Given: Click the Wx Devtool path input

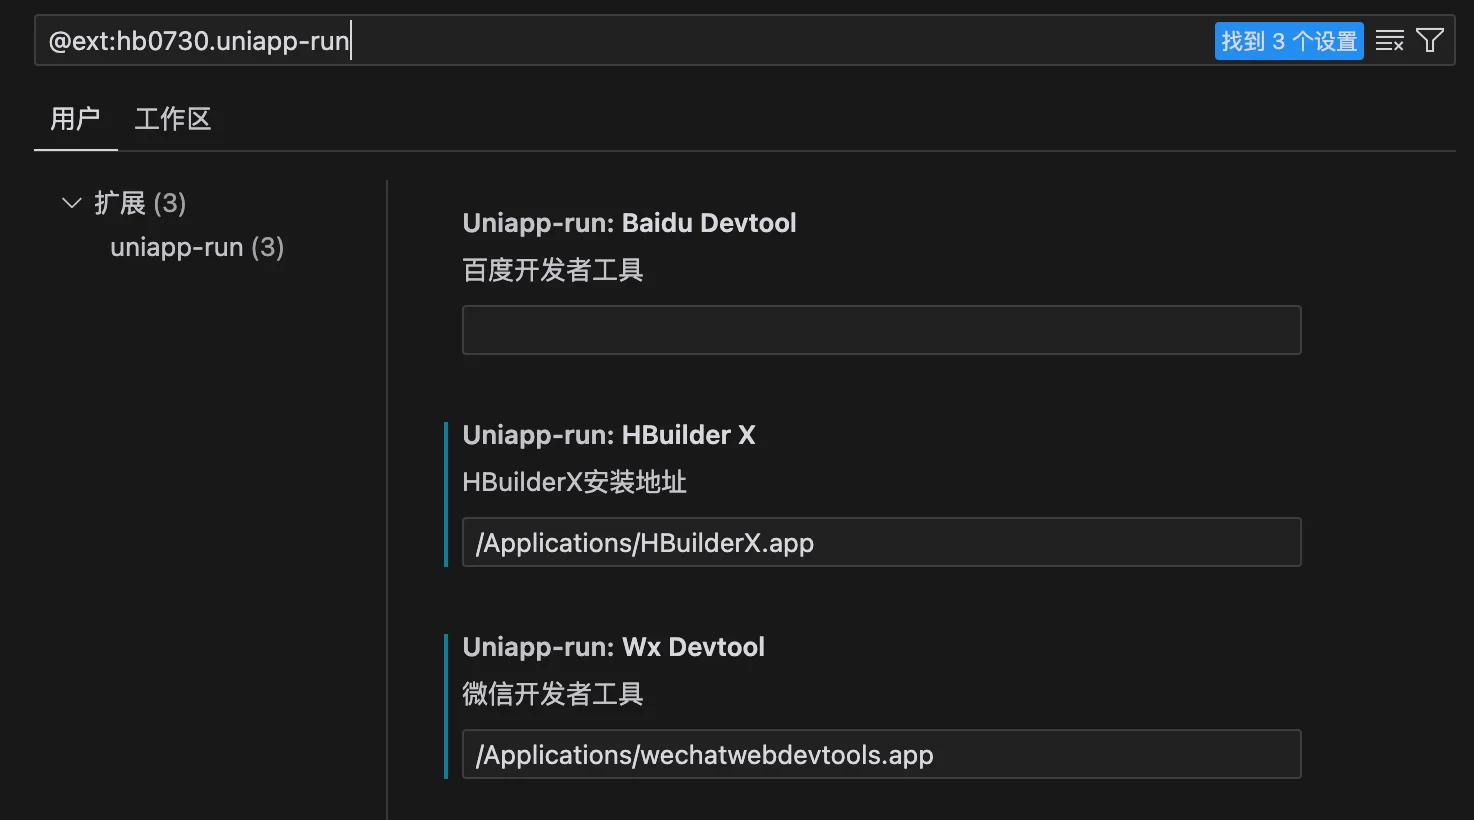Looking at the screenshot, I should coord(881,754).
